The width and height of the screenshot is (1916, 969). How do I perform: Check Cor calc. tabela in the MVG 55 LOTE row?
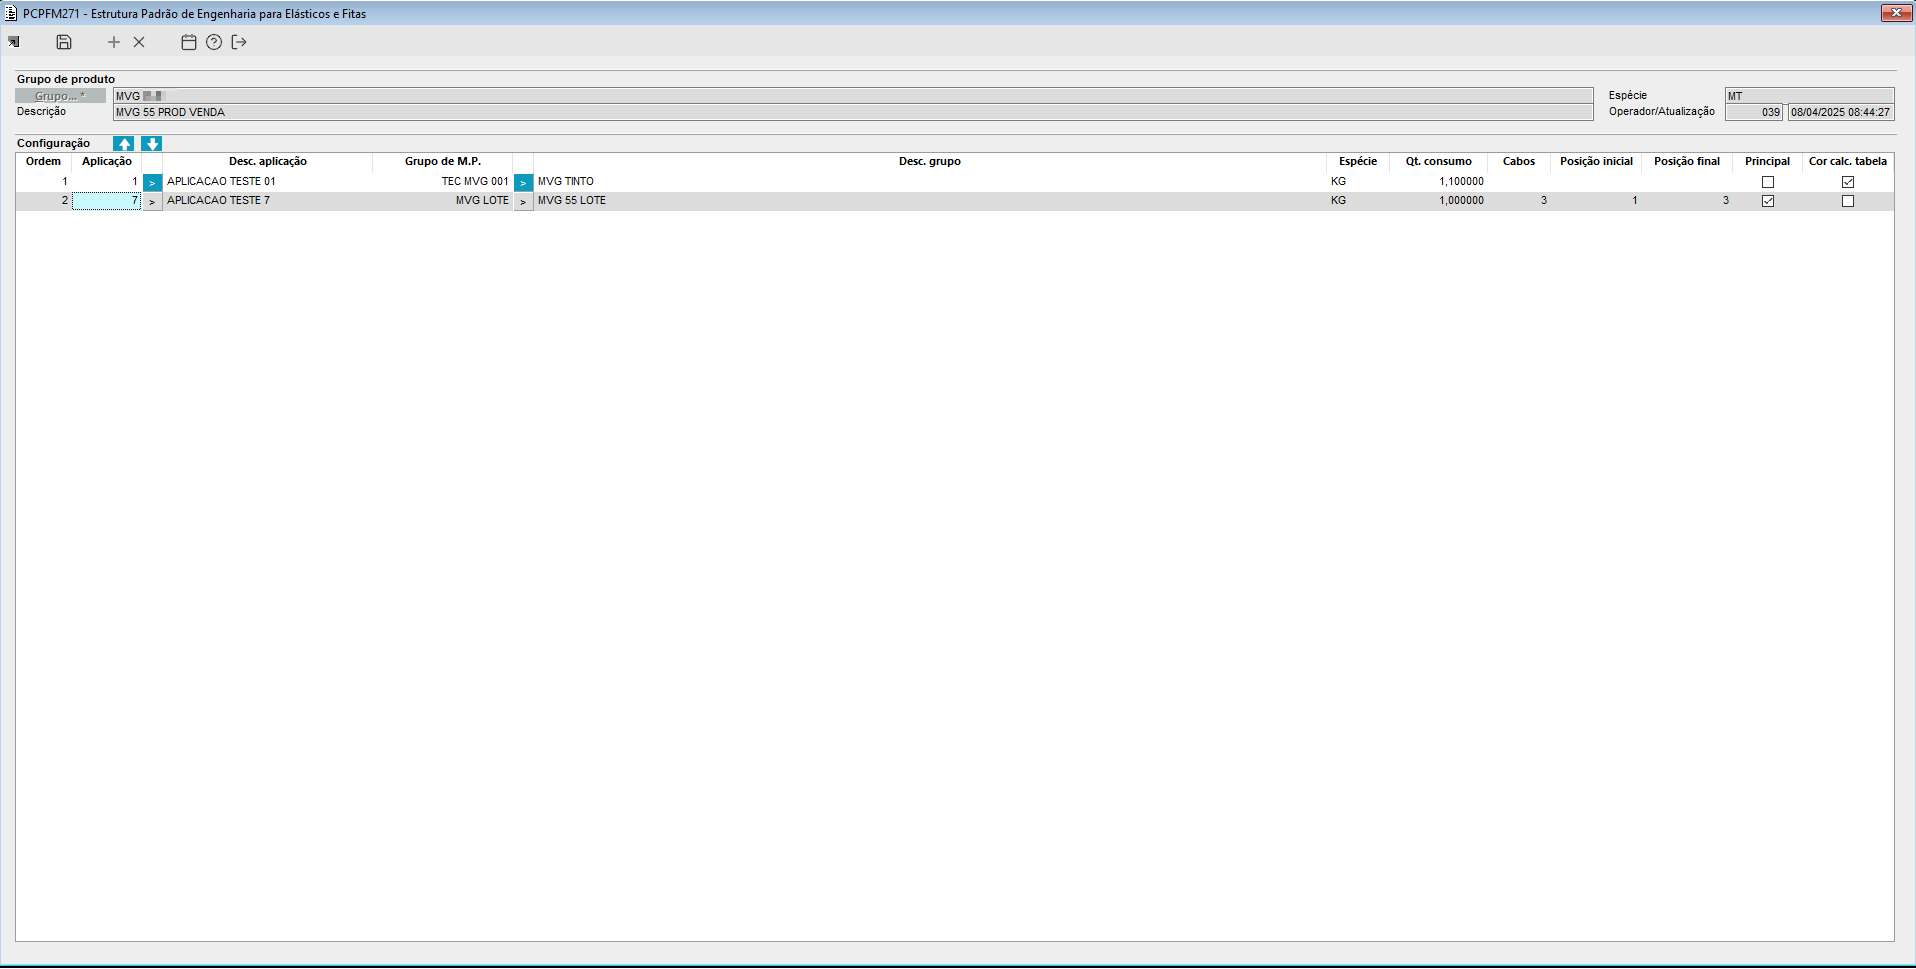[1848, 201]
